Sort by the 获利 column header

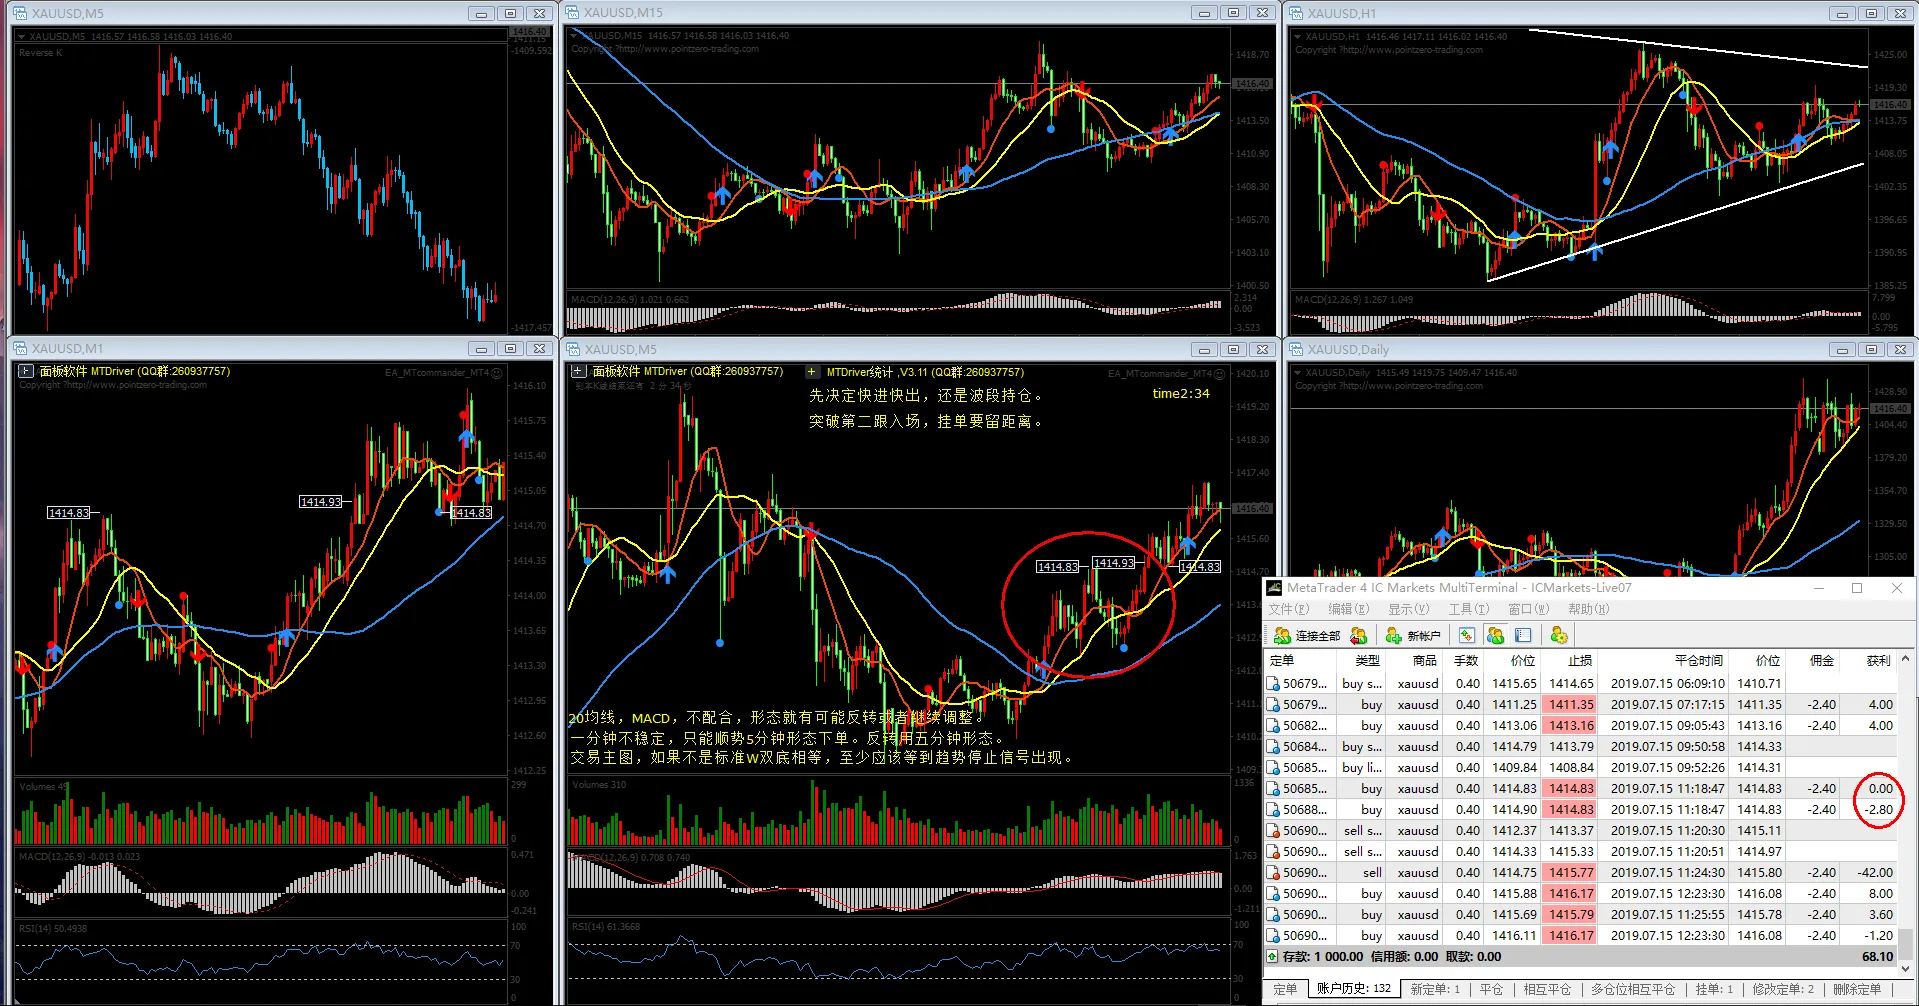point(1868,660)
